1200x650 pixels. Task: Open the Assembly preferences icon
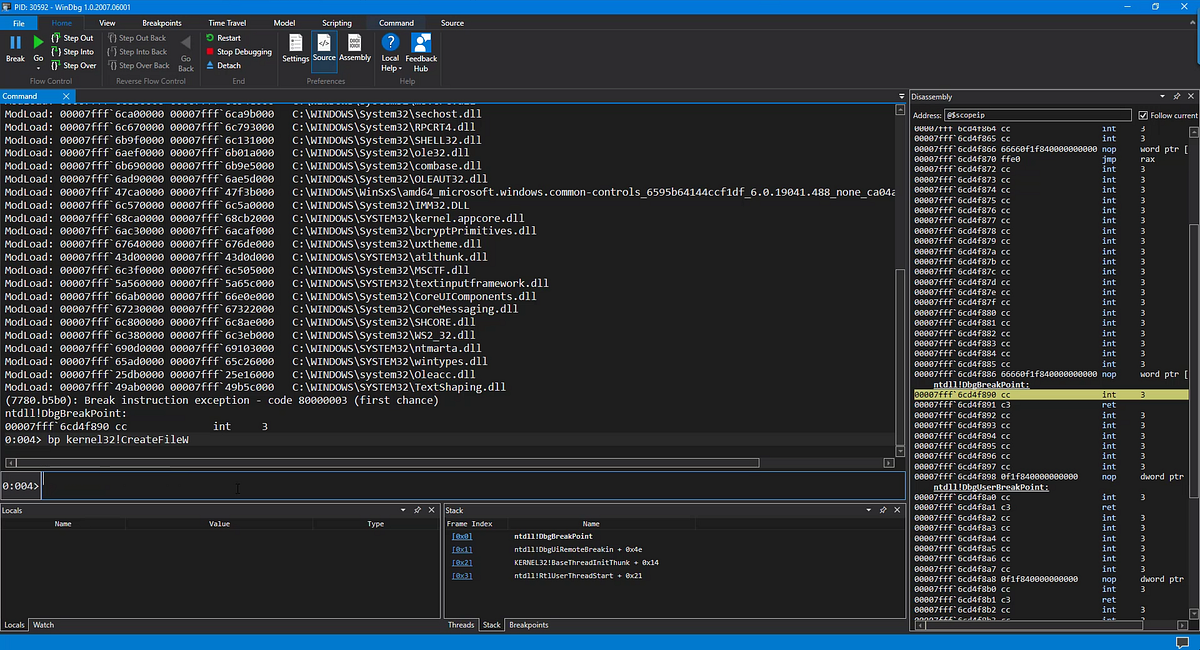pos(355,44)
